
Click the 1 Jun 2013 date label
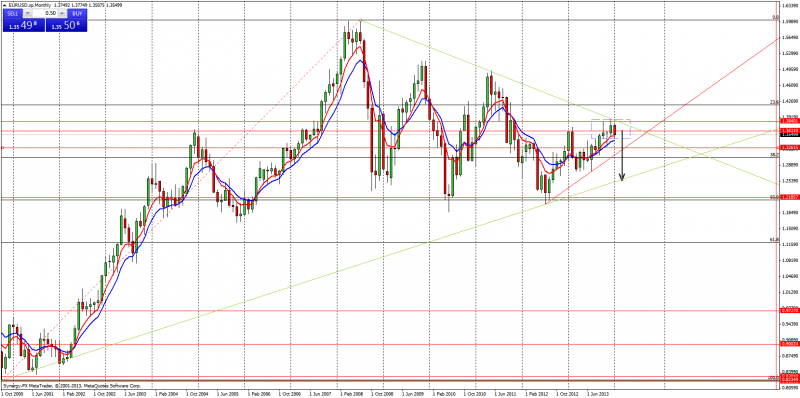tap(597, 394)
